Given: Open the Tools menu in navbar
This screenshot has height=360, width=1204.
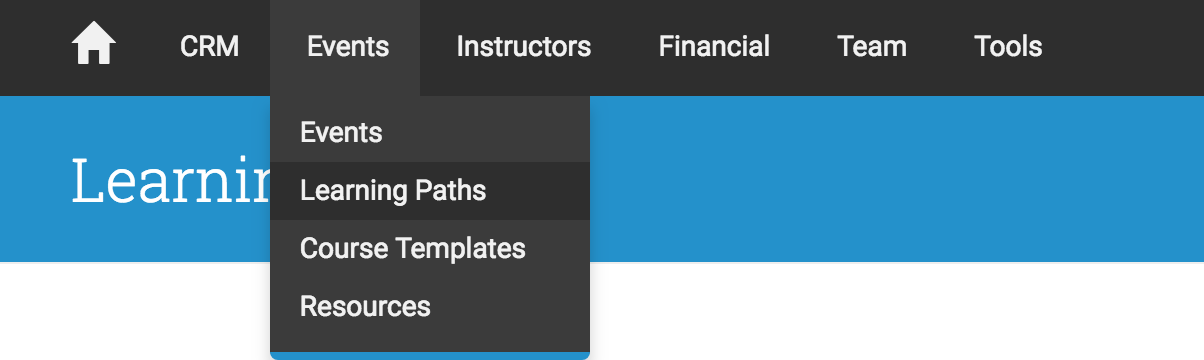Looking at the screenshot, I should tap(1008, 47).
